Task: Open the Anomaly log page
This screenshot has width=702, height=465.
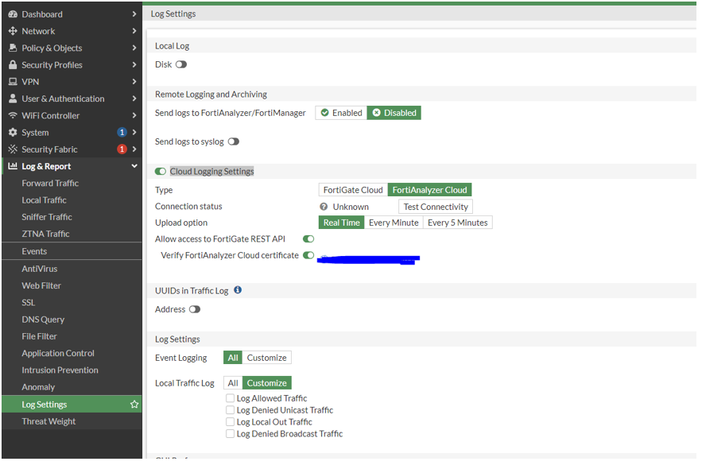Action: (38, 387)
